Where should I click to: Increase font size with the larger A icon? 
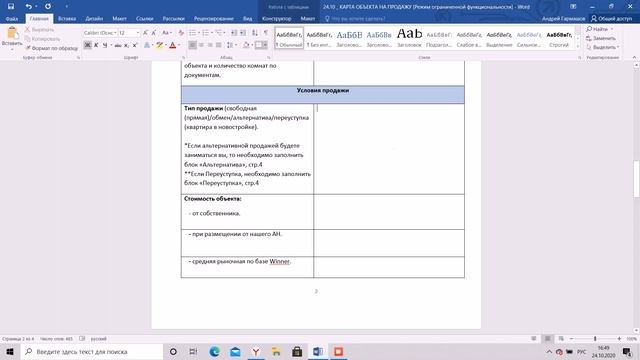(x=145, y=33)
